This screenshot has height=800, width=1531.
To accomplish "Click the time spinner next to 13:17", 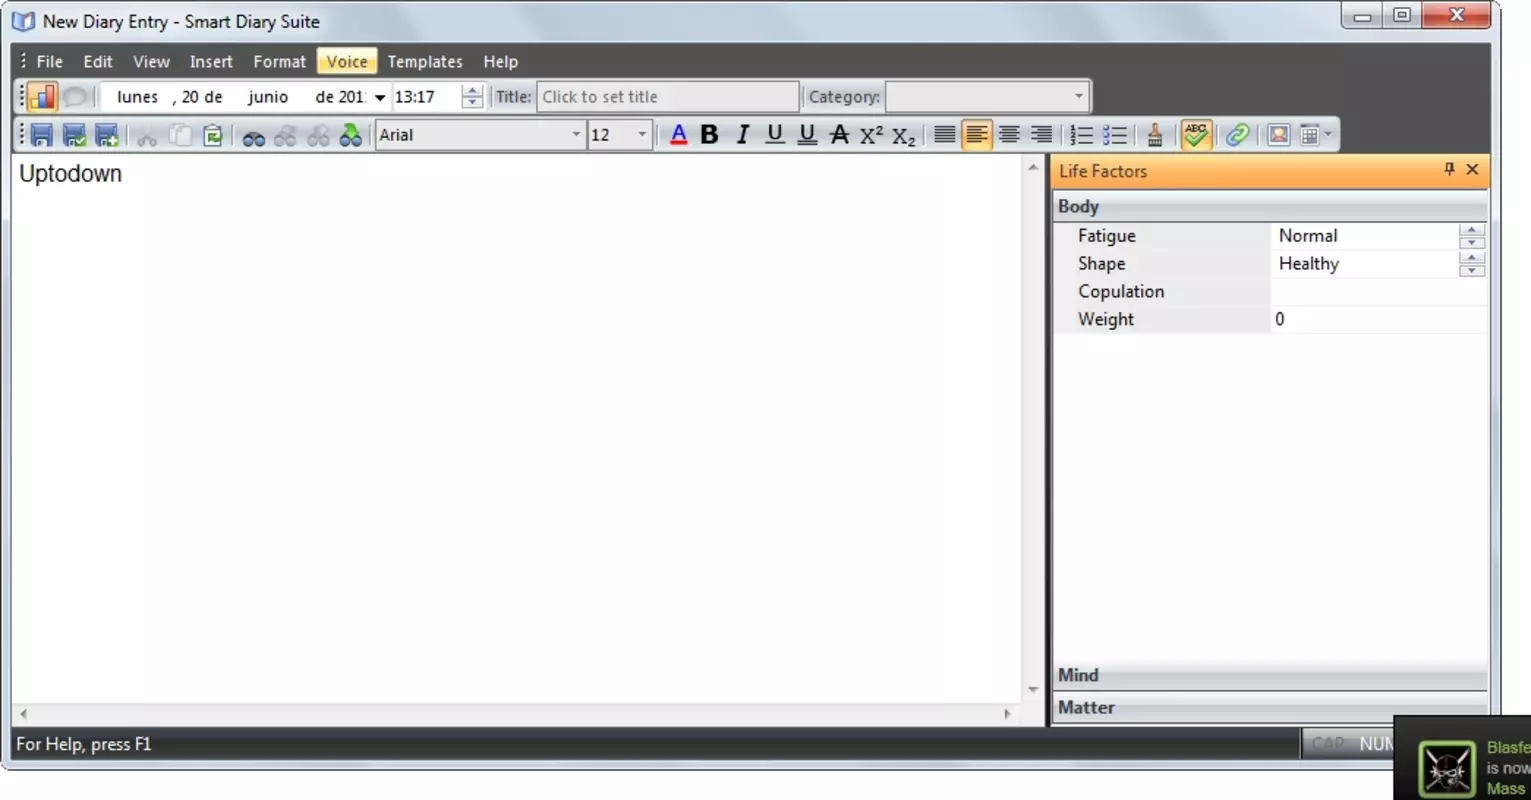I will [473, 97].
